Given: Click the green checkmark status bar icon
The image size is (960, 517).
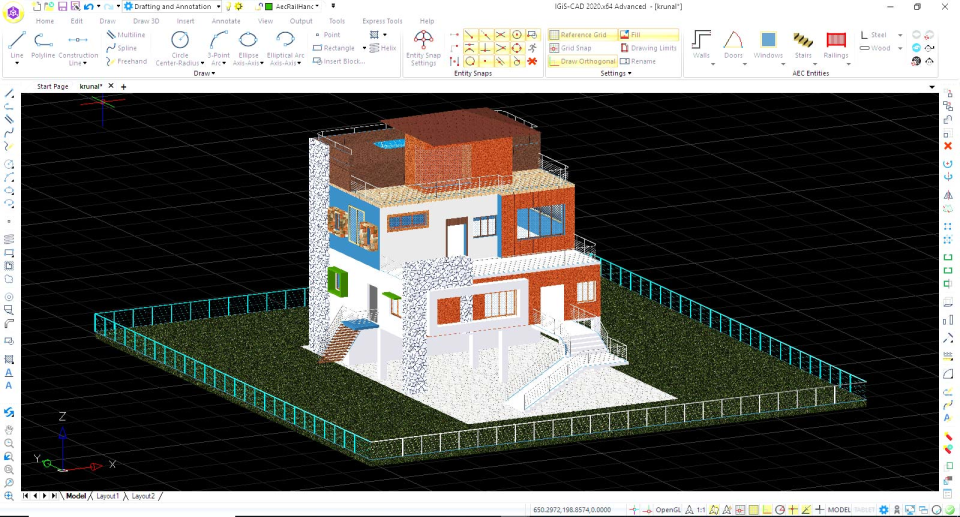Looking at the screenshot, I should (950, 510).
